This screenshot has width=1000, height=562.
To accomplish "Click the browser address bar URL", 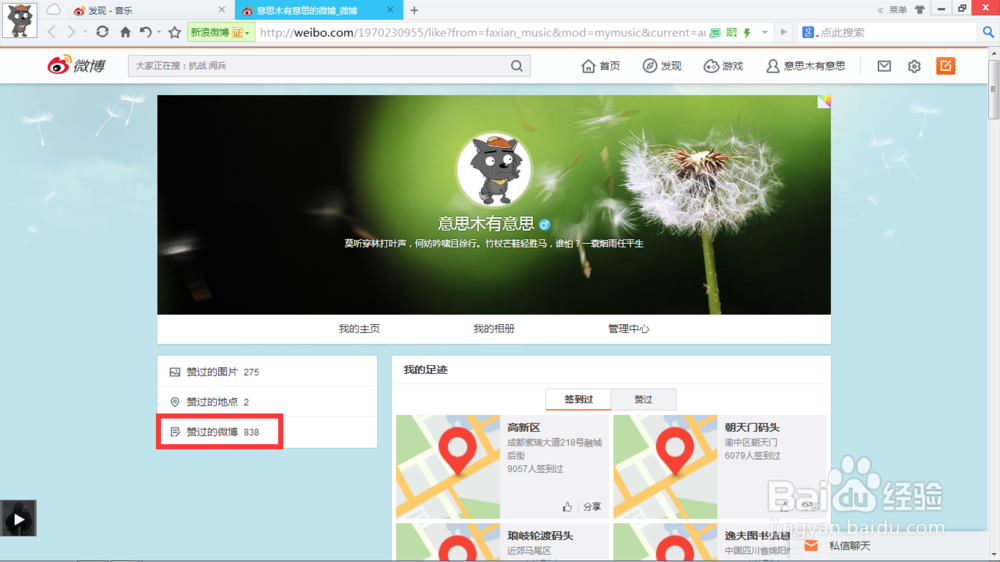I will [x=482, y=33].
